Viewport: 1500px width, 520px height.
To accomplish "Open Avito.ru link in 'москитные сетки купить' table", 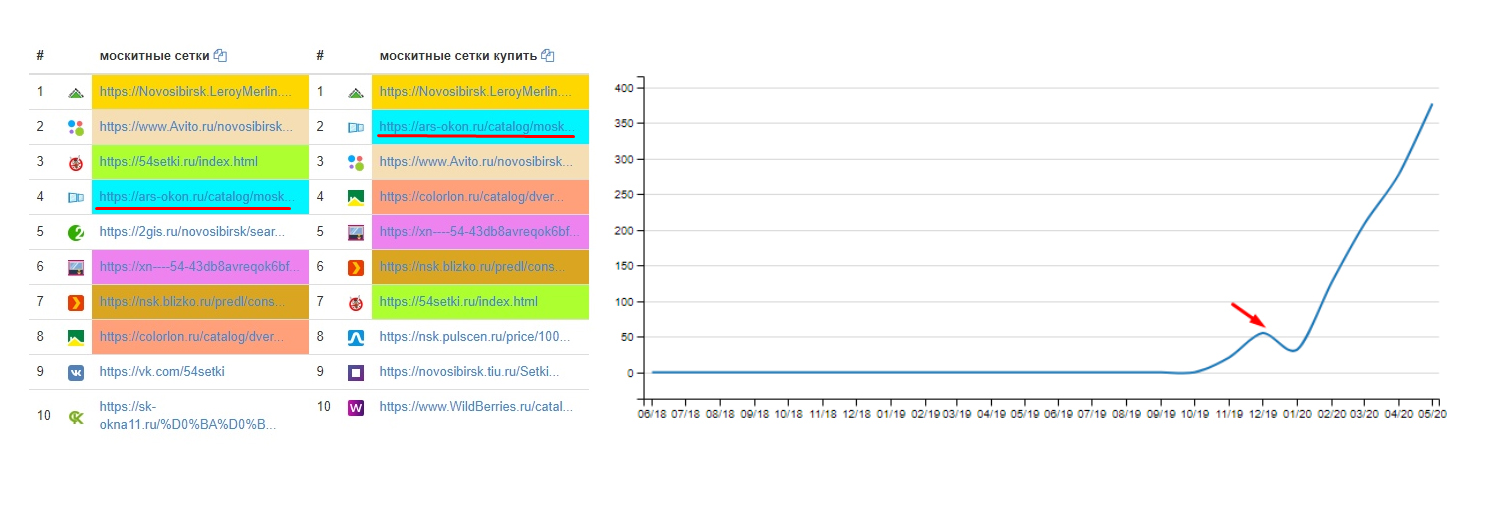I will coord(475,162).
